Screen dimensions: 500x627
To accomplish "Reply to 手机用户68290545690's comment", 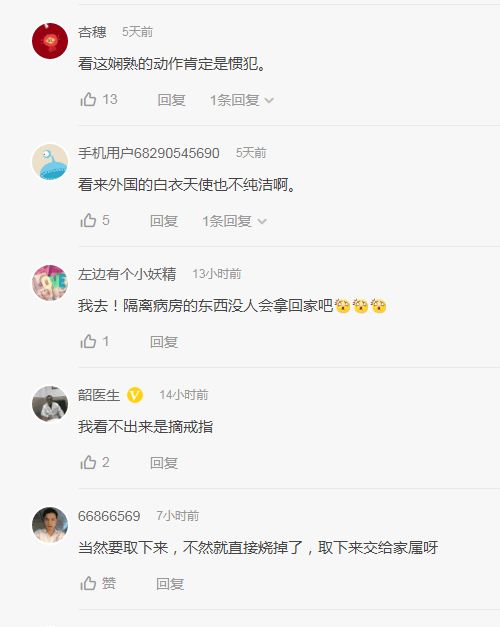I will 164,221.
